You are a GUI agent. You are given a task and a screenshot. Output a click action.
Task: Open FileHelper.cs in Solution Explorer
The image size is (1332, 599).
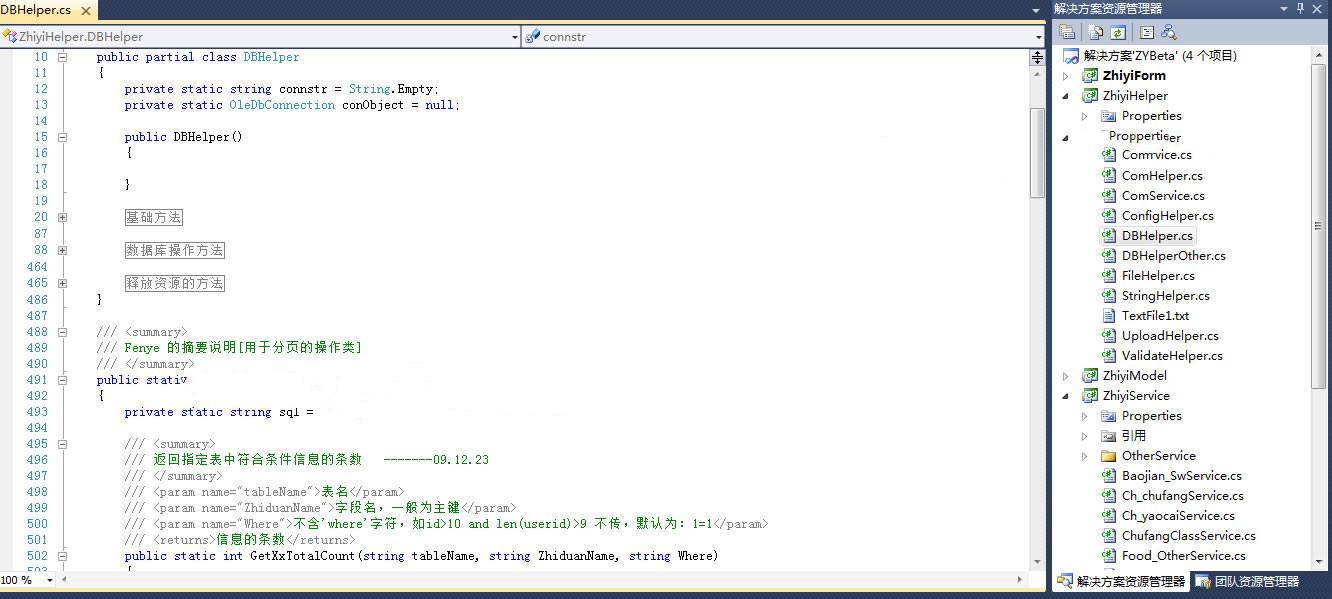point(1157,276)
